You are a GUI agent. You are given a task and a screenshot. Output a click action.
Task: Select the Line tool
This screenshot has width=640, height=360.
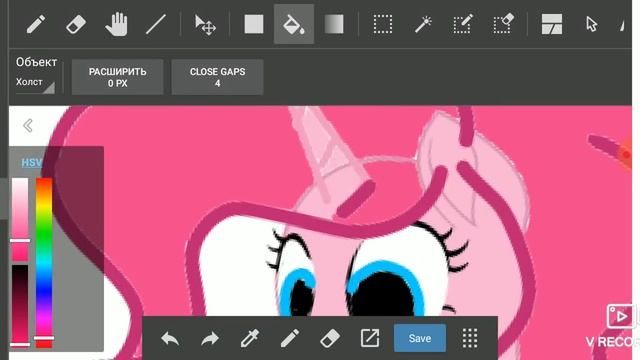tap(156, 24)
